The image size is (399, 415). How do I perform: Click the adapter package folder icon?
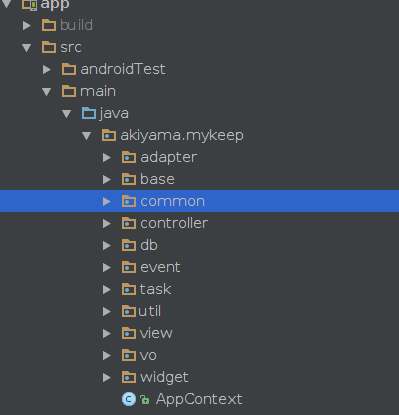[129, 157]
